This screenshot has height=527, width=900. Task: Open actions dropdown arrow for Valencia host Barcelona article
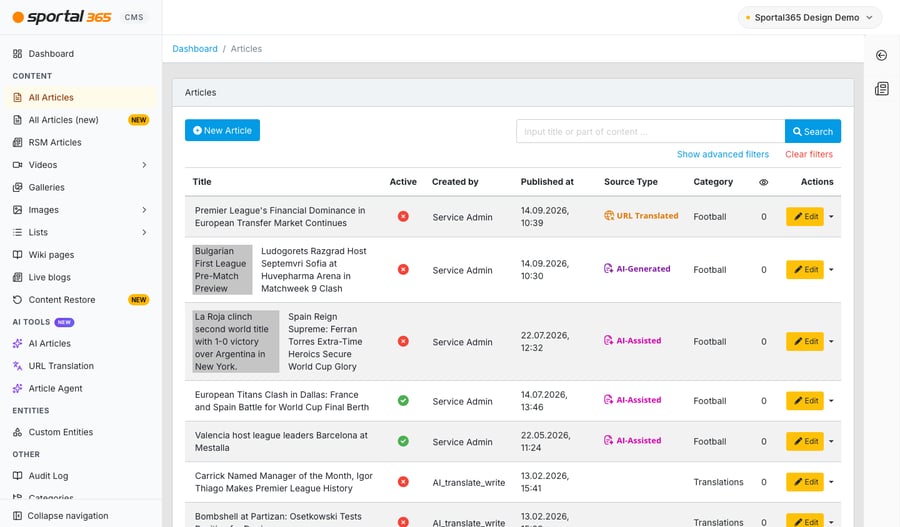click(x=831, y=441)
